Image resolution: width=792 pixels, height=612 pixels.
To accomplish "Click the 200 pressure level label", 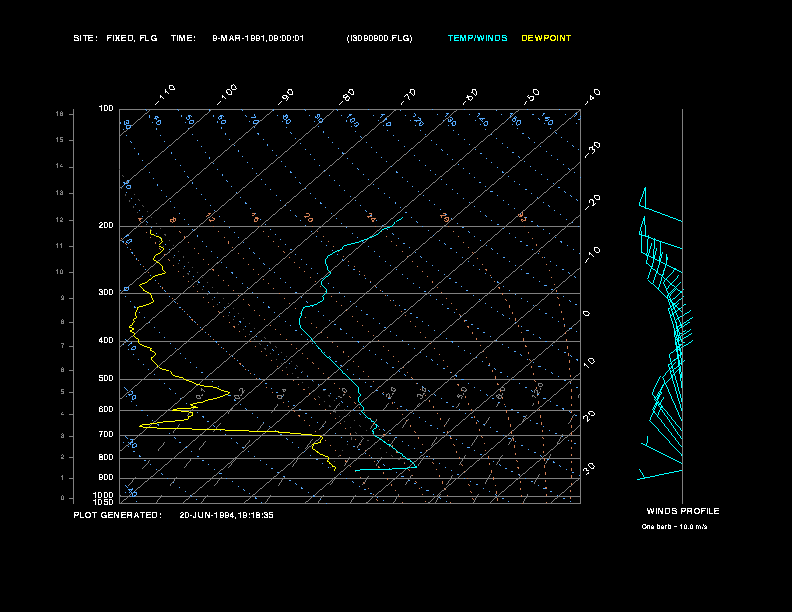I will tap(106, 225).
